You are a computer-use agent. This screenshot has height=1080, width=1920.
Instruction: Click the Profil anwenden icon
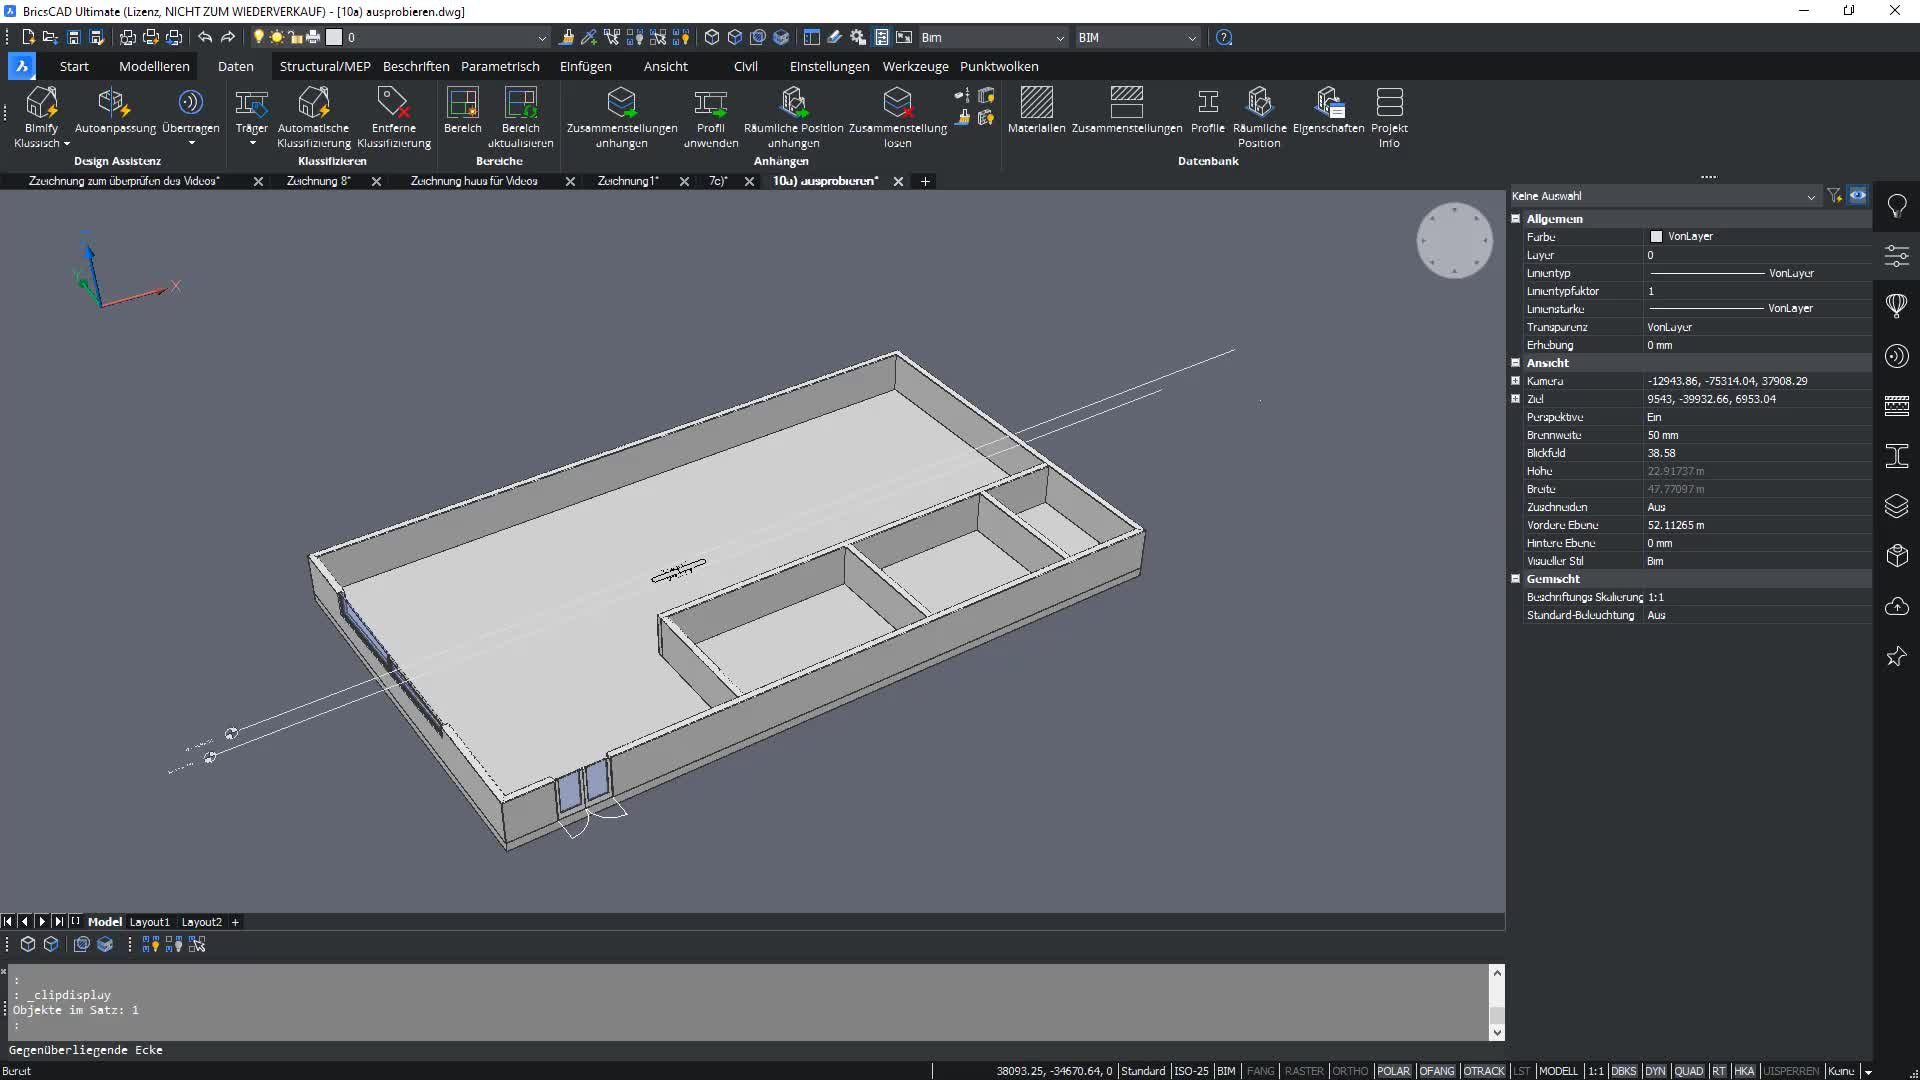click(x=710, y=104)
